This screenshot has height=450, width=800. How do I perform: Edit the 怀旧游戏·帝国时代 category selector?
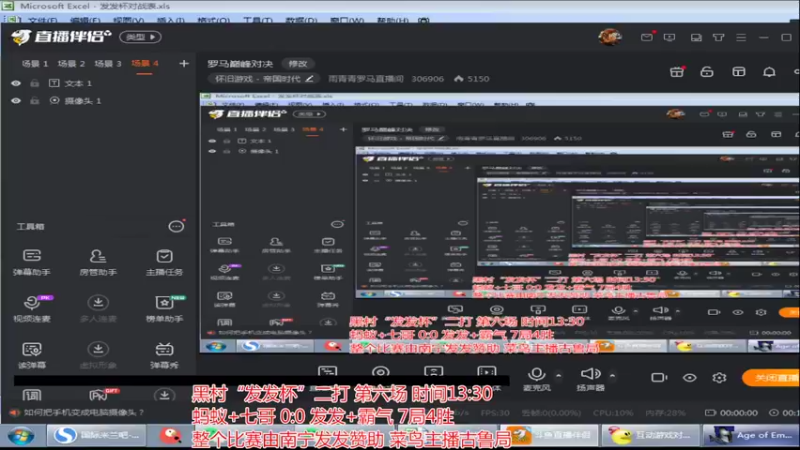point(264,79)
